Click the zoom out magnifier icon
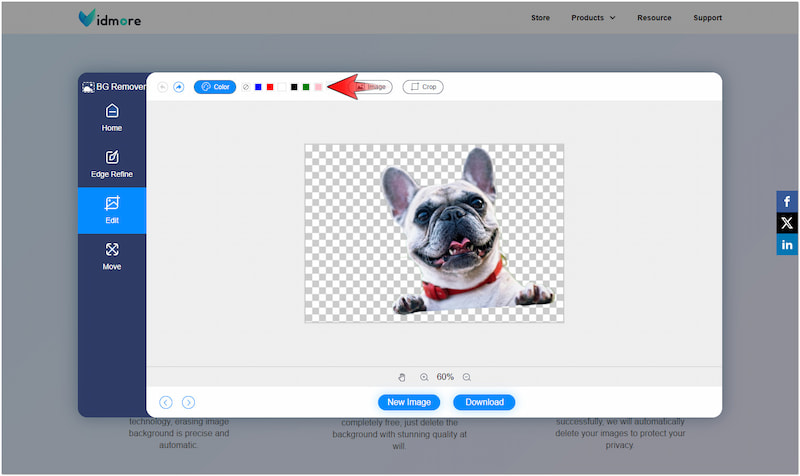 (x=467, y=377)
